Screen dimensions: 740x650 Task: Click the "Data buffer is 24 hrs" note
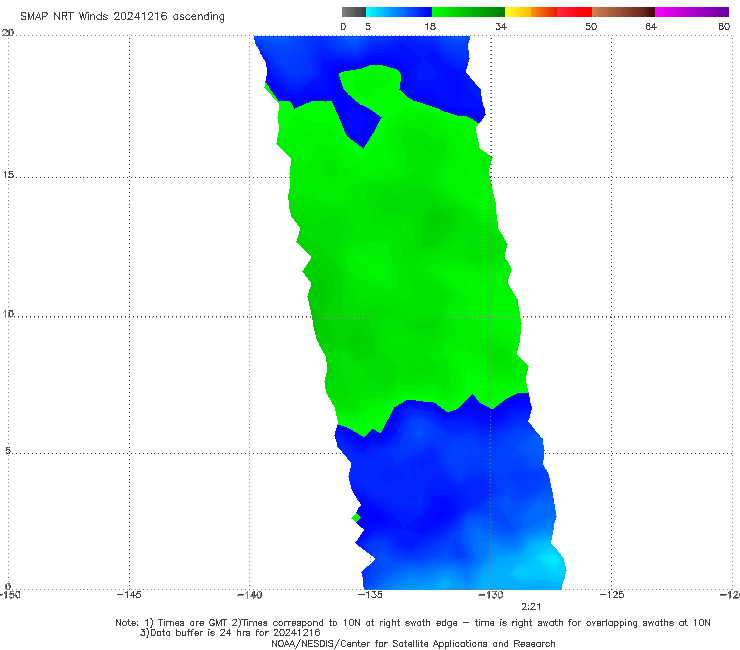[x=230, y=633]
